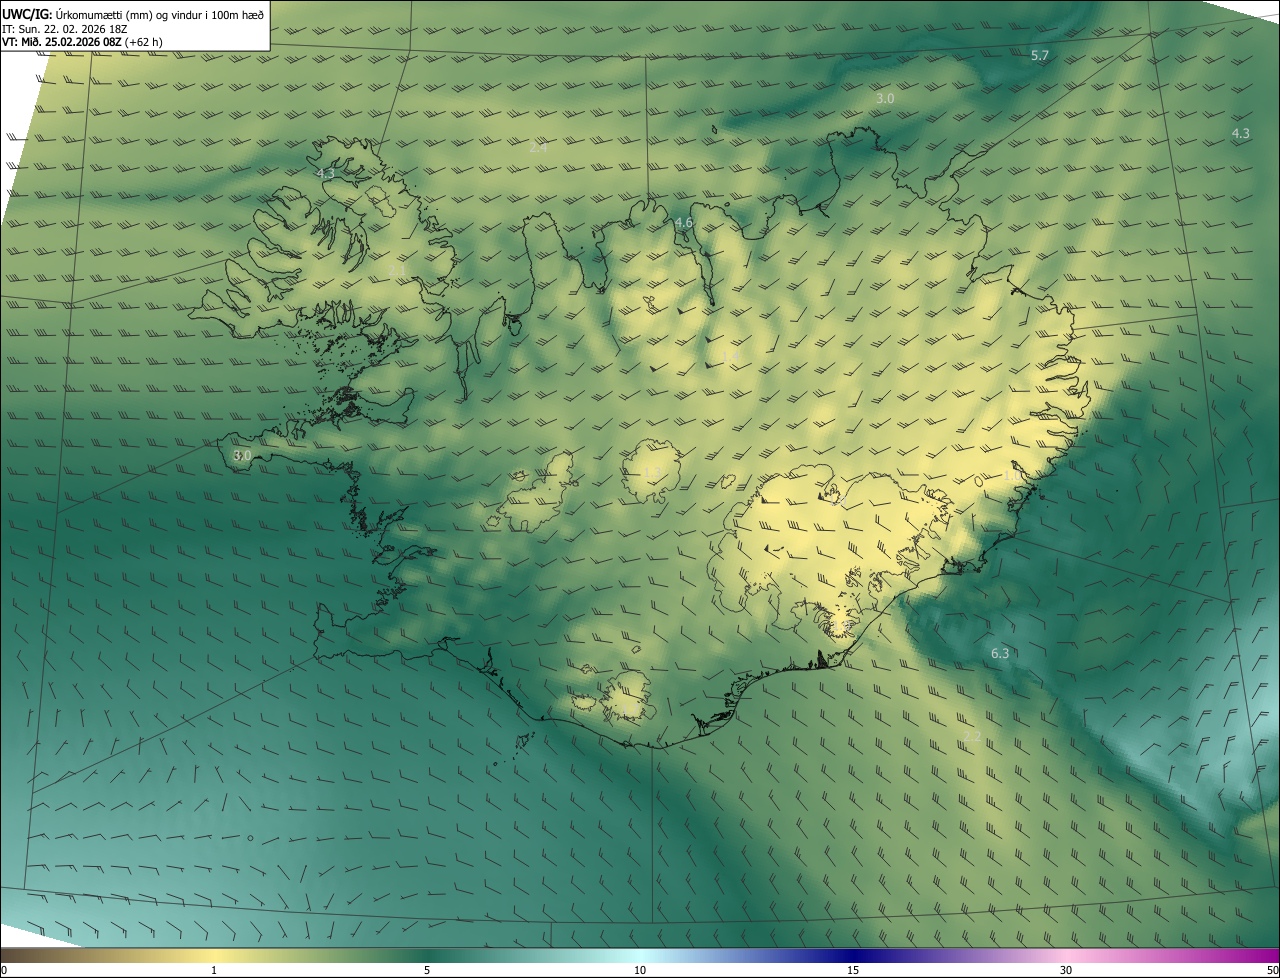Click the 3.0 label north of Iceland
1280x978 pixels.
tap(885, 98)
